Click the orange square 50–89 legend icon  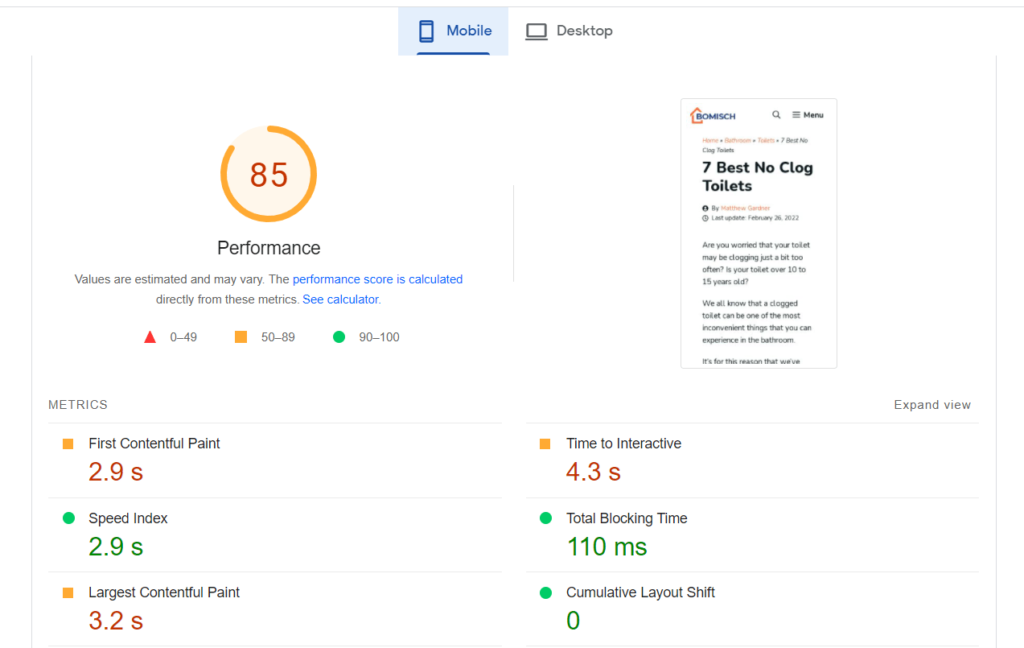pos(241,337)
